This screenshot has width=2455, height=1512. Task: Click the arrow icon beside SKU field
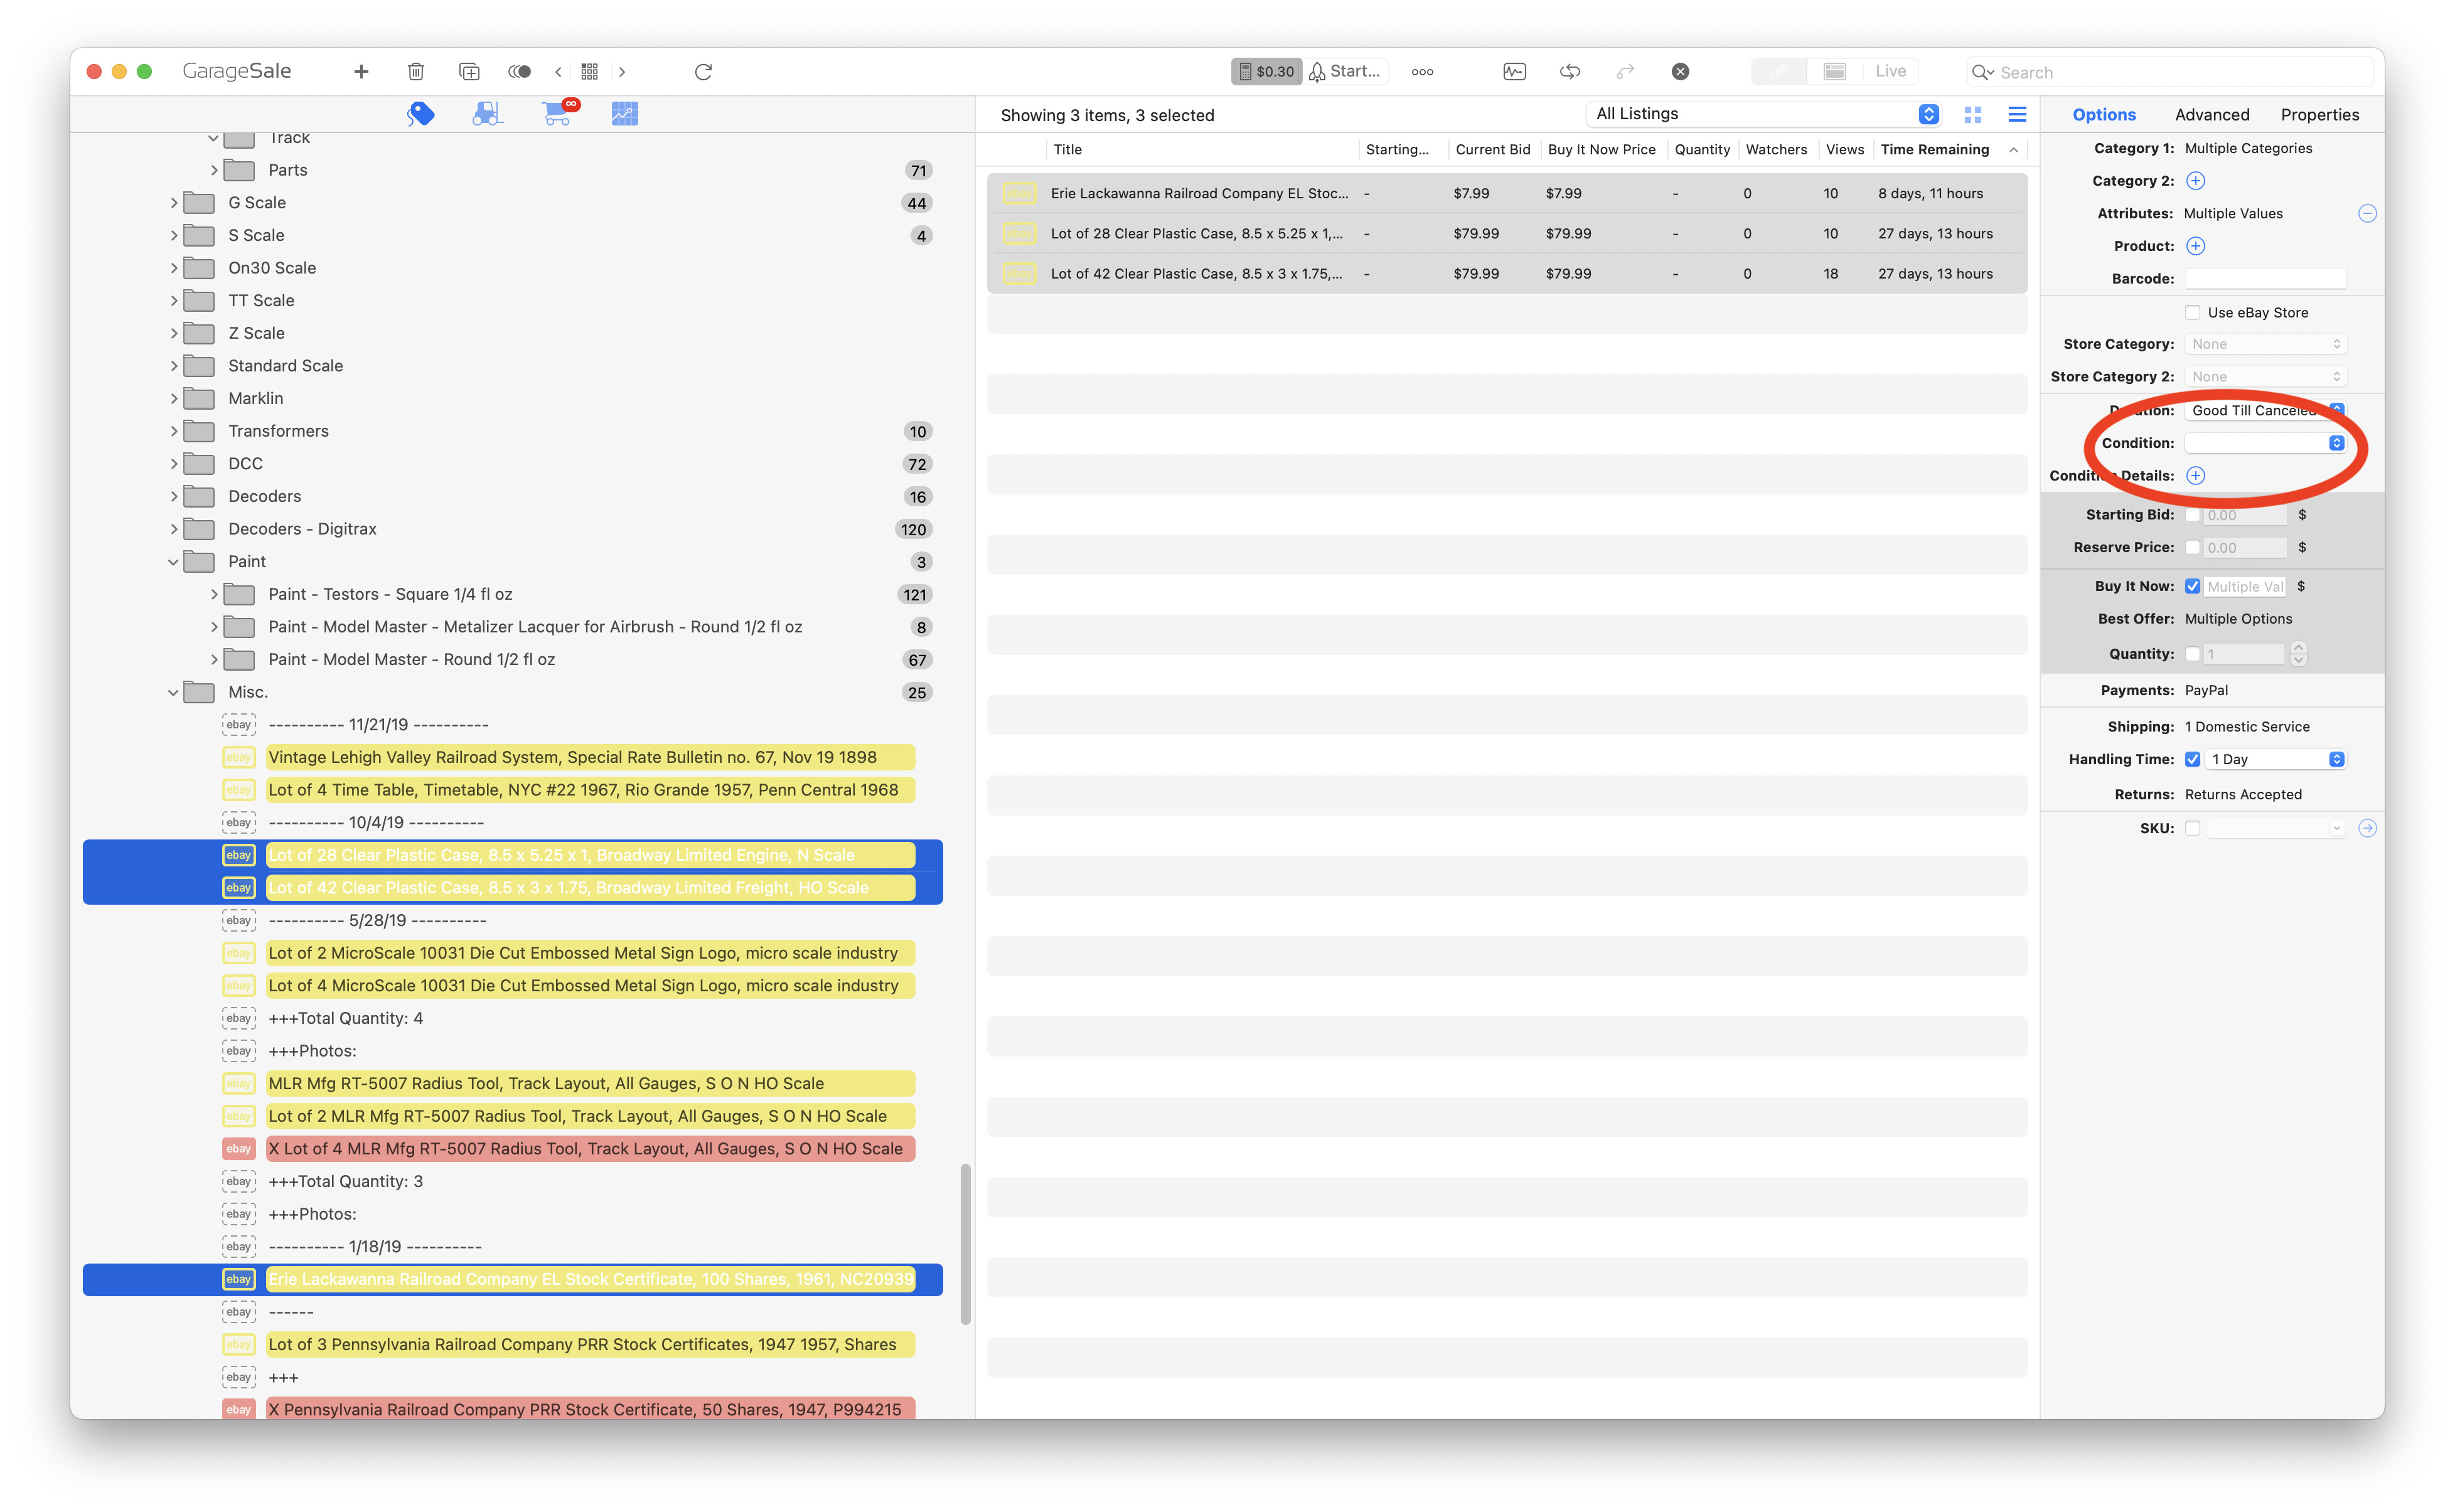(2367, 828)
